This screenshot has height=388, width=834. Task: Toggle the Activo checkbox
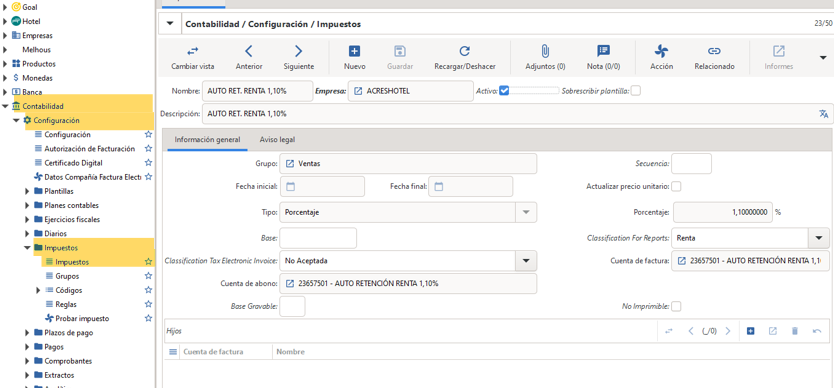[504, 90]
